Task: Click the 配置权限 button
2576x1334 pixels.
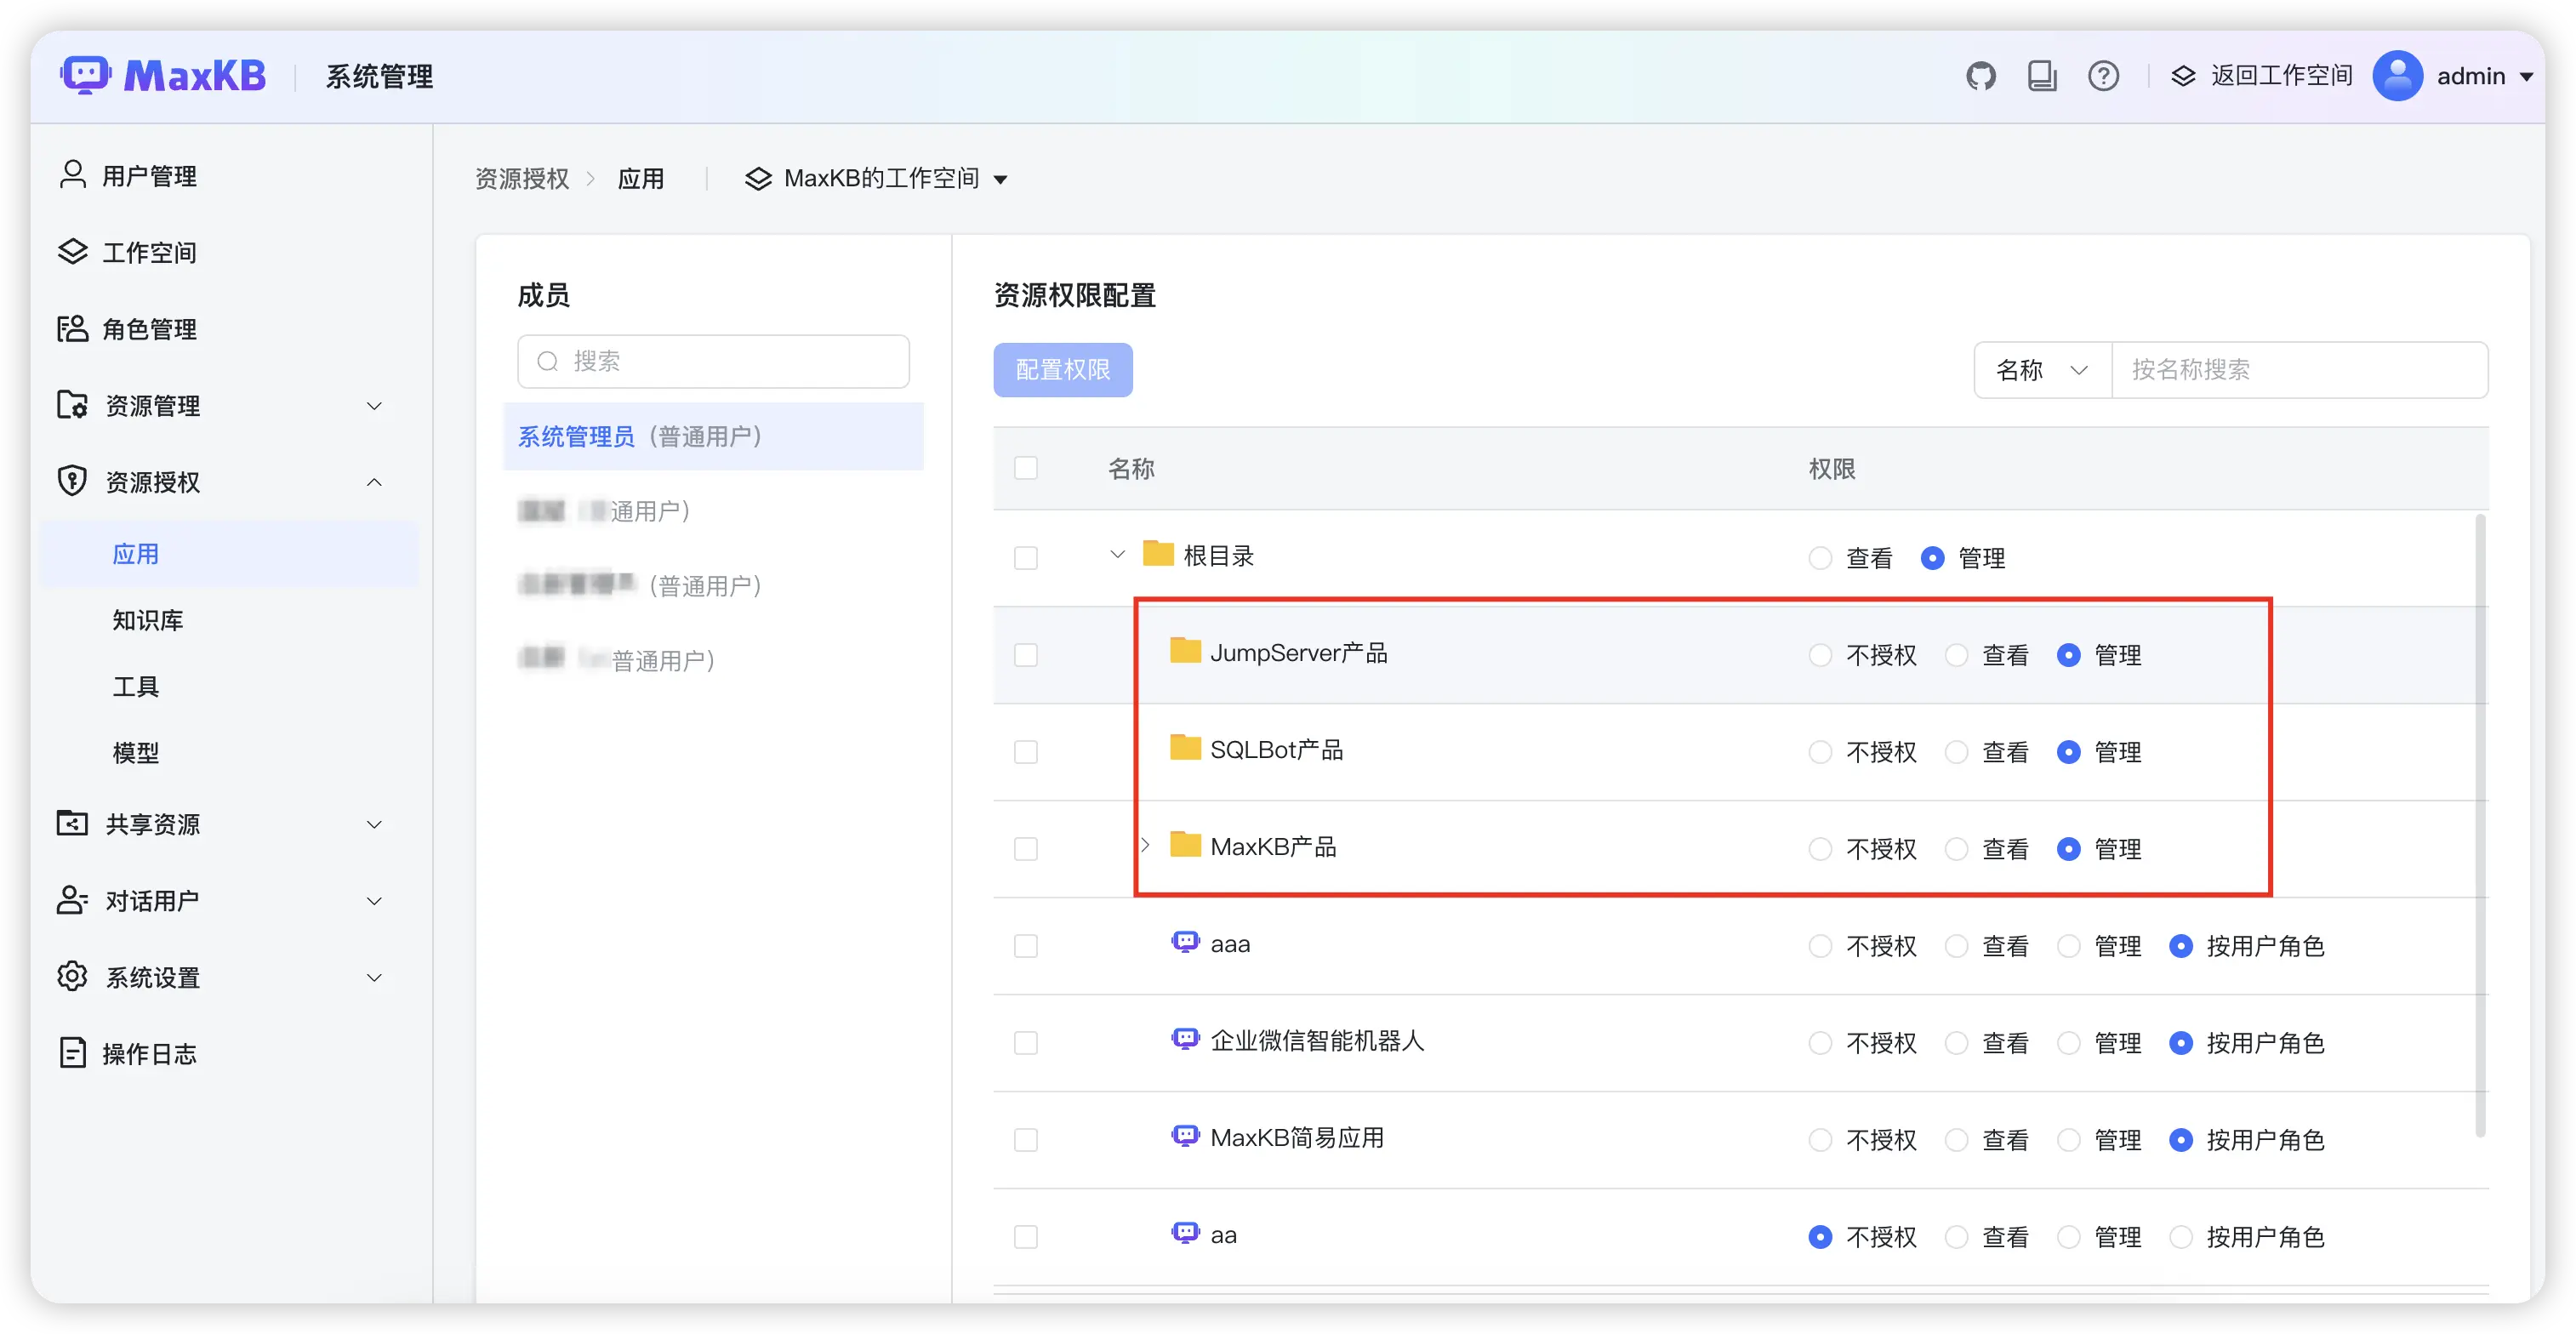Action: point(1062,370)
